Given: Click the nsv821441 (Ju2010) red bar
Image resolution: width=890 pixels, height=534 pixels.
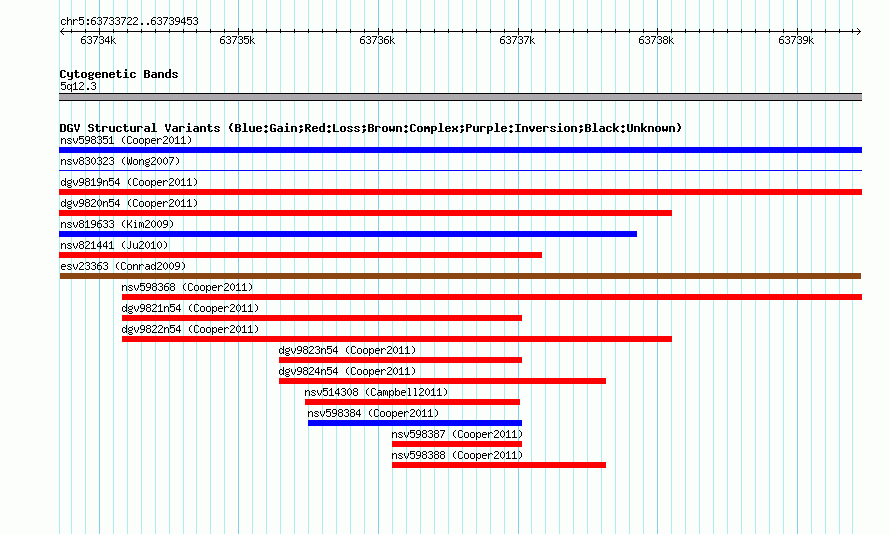Looking at the screenshot, I should click(300, 255).
